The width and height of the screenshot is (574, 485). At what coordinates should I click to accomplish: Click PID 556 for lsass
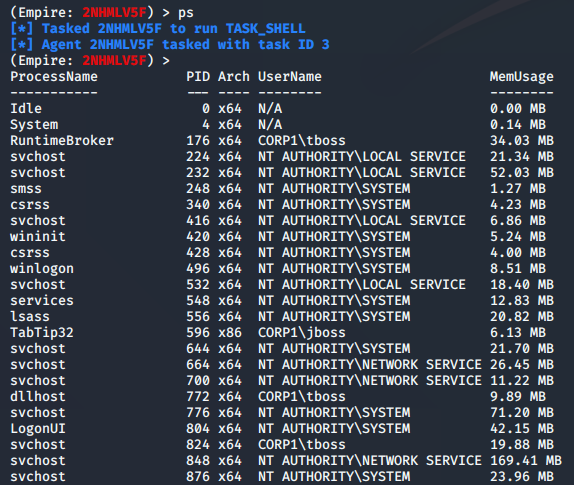pos(198,317)
